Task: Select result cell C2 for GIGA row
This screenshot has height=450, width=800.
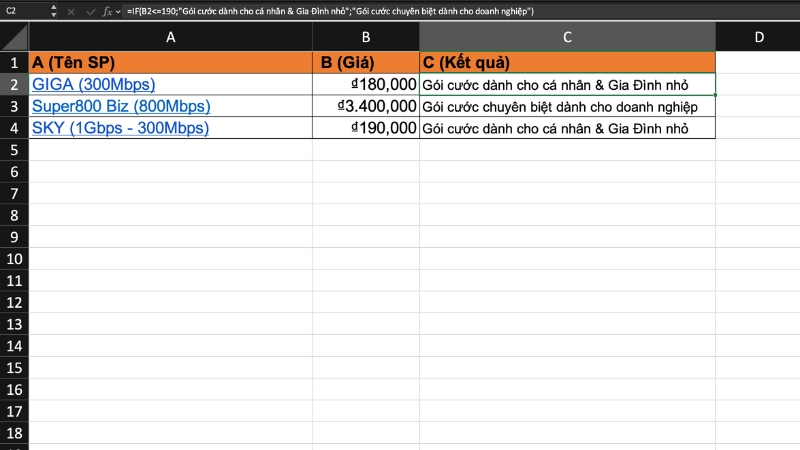Action: click(567, 84)
